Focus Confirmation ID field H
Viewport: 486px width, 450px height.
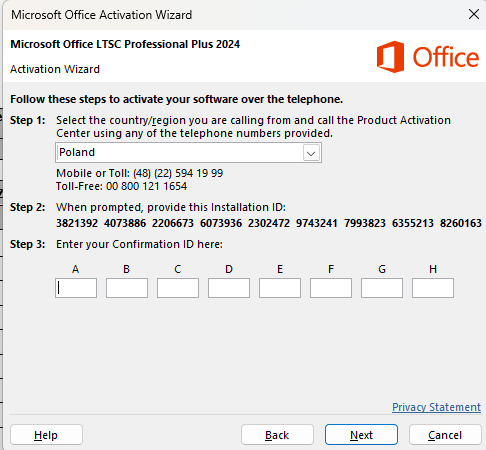pos(433,288)
